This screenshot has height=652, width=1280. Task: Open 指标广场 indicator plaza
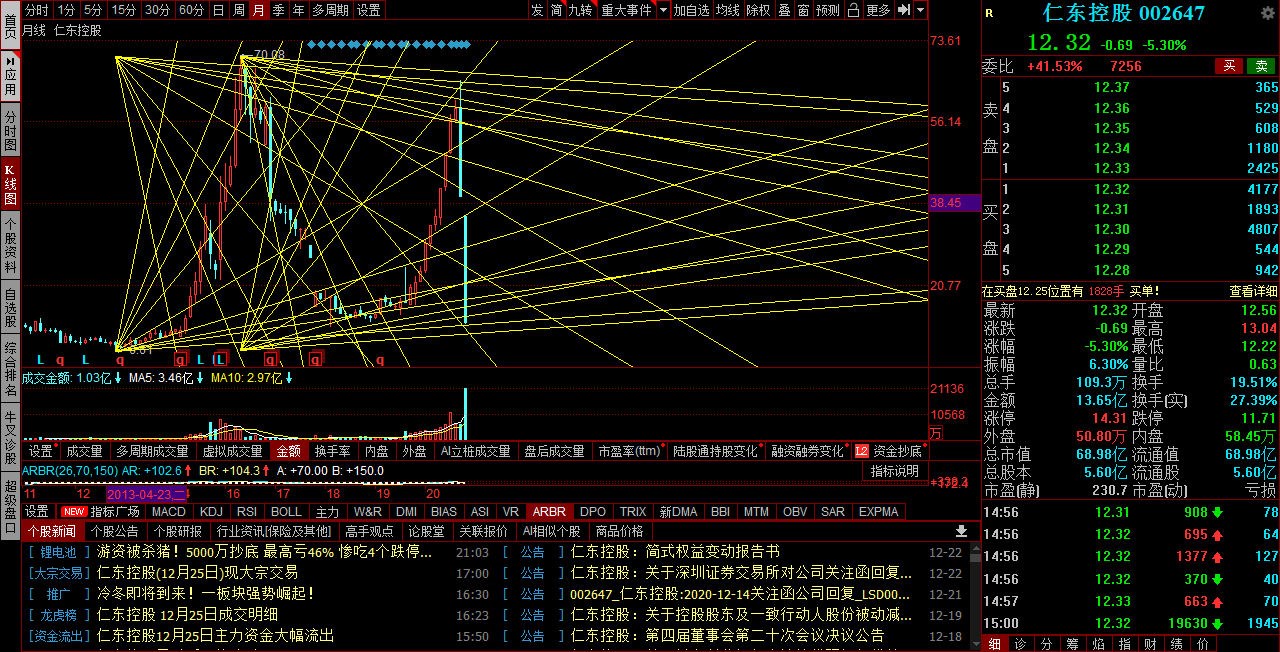pyautogui.click(x=115, y=511)
